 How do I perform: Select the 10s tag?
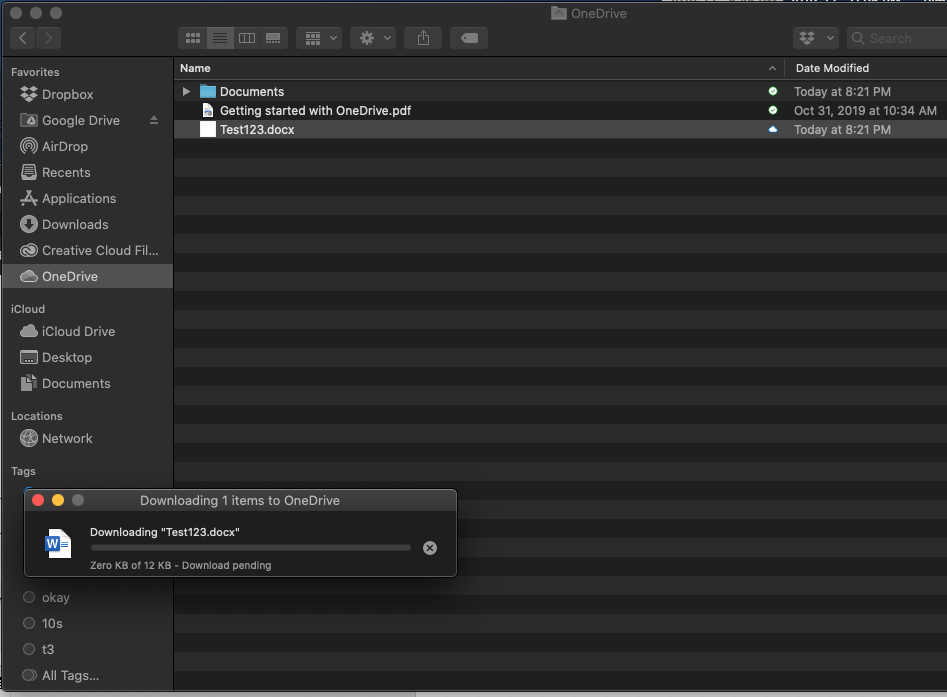point(52,623)
